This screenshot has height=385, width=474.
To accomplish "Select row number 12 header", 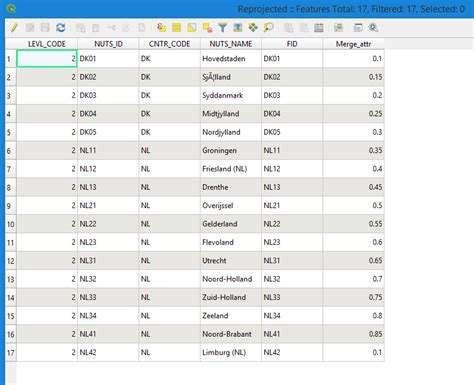I will click(x=11, y=261).
